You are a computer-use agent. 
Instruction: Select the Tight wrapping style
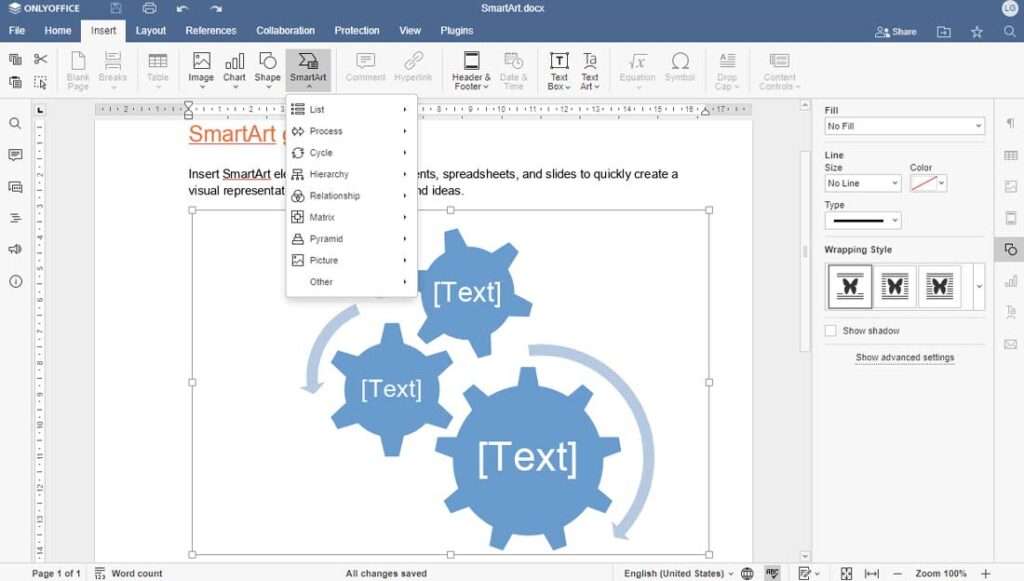(939, 286)
